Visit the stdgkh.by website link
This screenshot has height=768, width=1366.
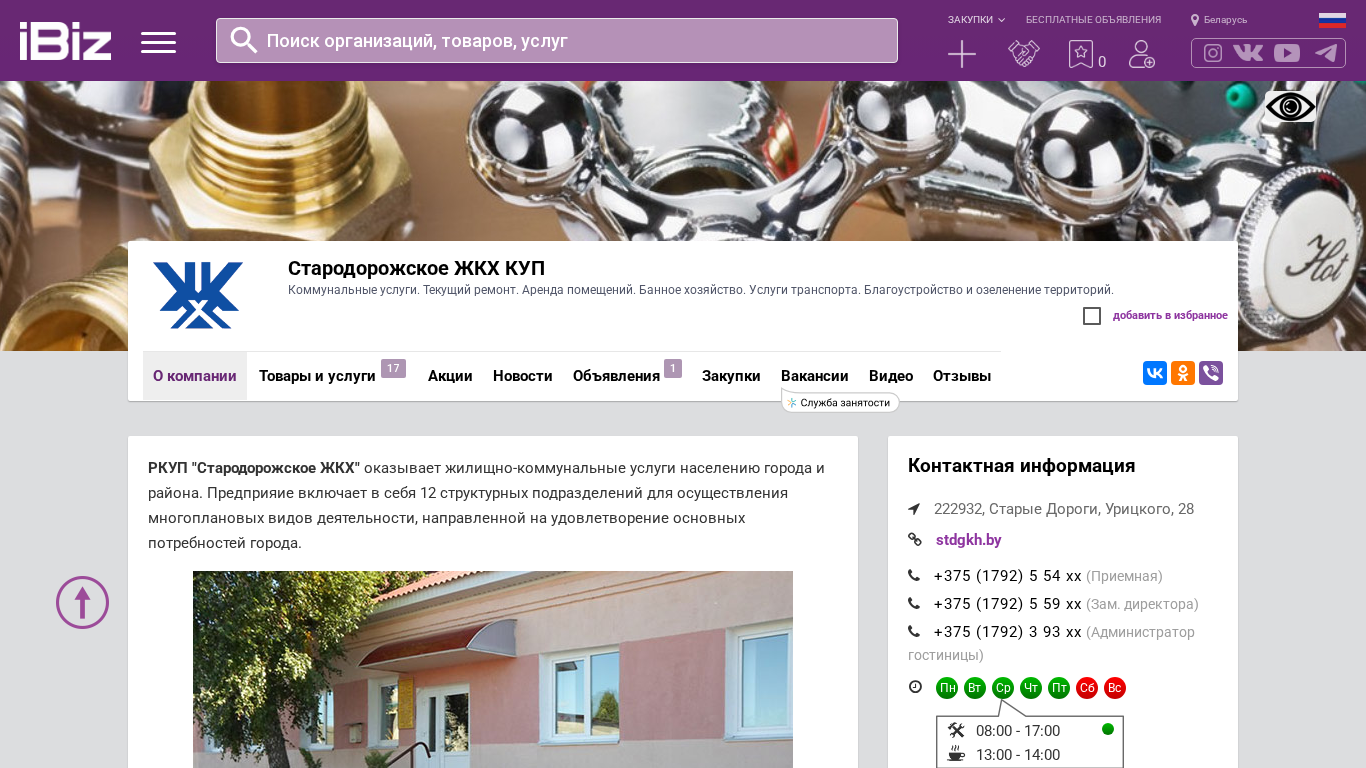[x=969, y=540]
